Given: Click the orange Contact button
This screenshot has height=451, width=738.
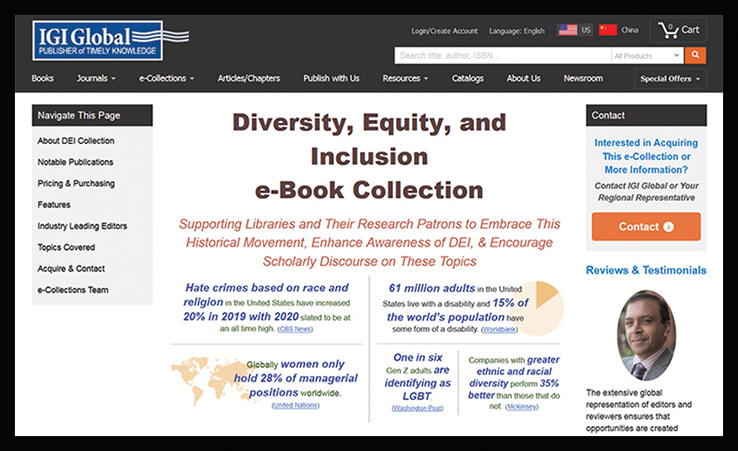Looking at the screenshot, I should pyautogui.click(x=646, y=226).
